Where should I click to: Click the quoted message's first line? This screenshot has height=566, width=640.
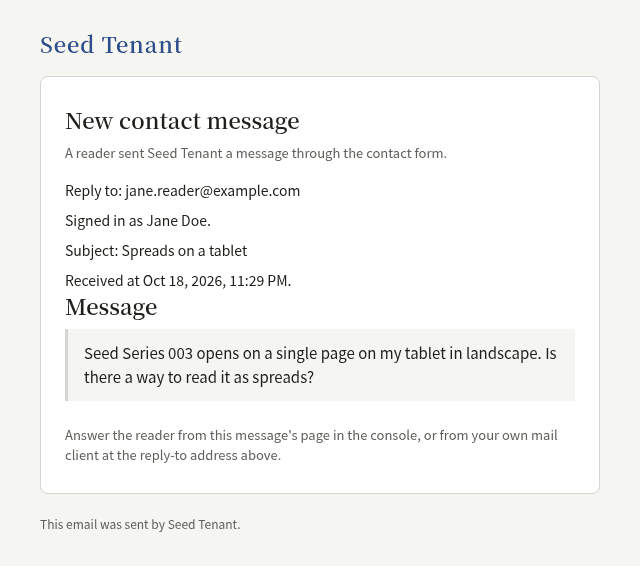click(320, 353)
